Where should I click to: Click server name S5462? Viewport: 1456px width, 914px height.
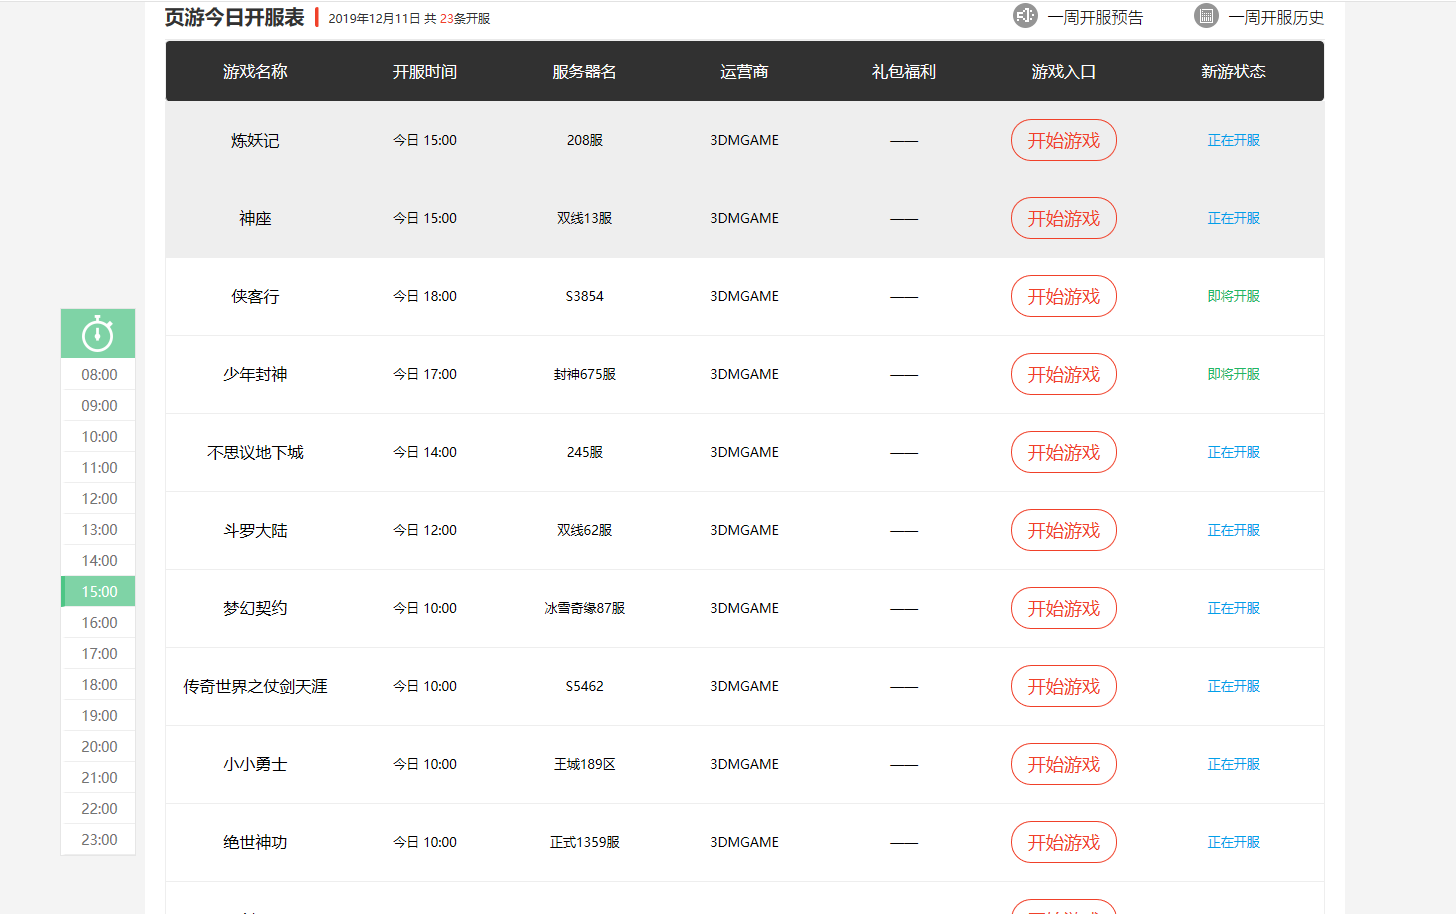pyautogui.click(x=585, y=686)
